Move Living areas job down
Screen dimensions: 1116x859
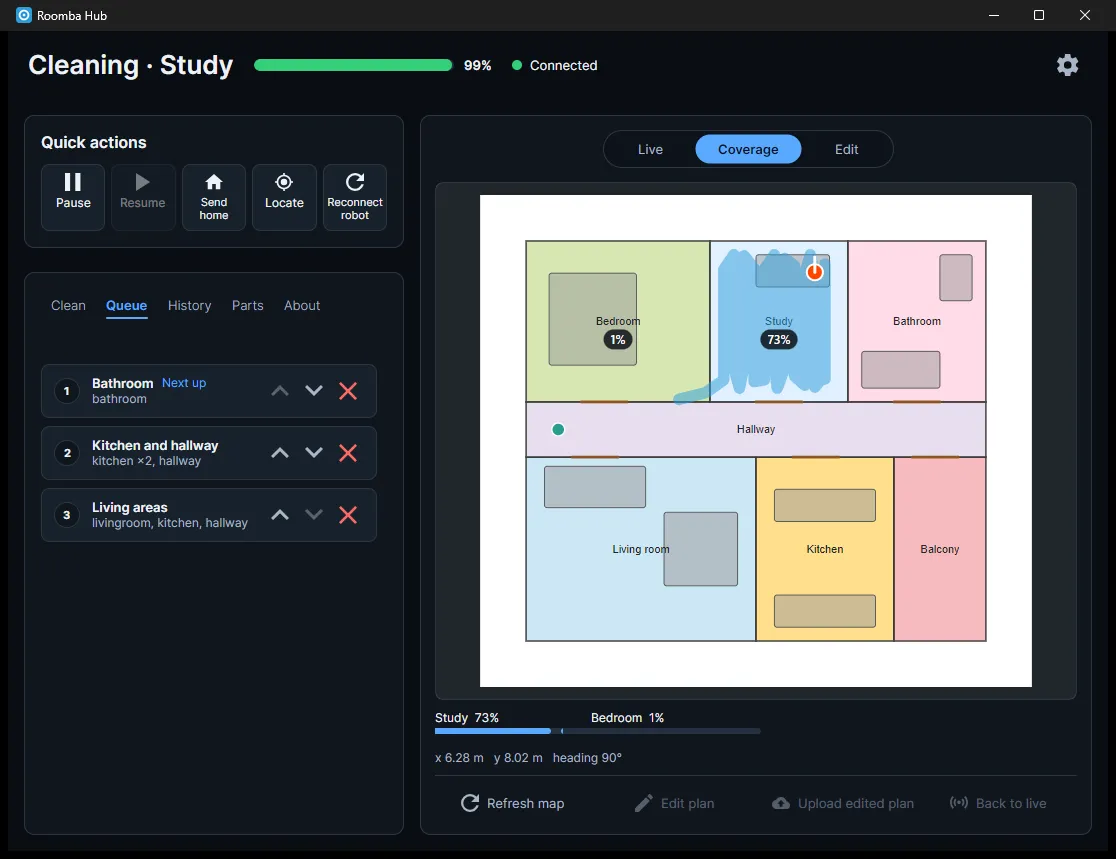click(x=314, y=515)
